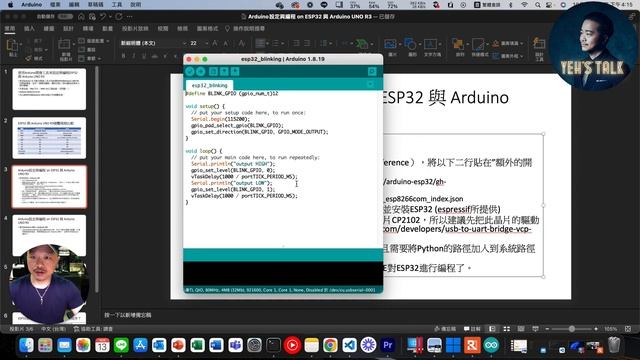The height and width of the screenshot is (360, 640).
Task: Open the Arduino Serial Monitor
Action: coord(372,71)
